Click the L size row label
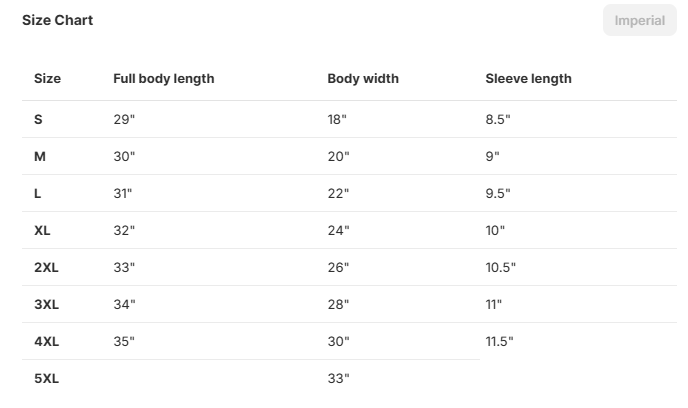Image resolution: width=688 pixels, height=408 pixels. (38, 193)
